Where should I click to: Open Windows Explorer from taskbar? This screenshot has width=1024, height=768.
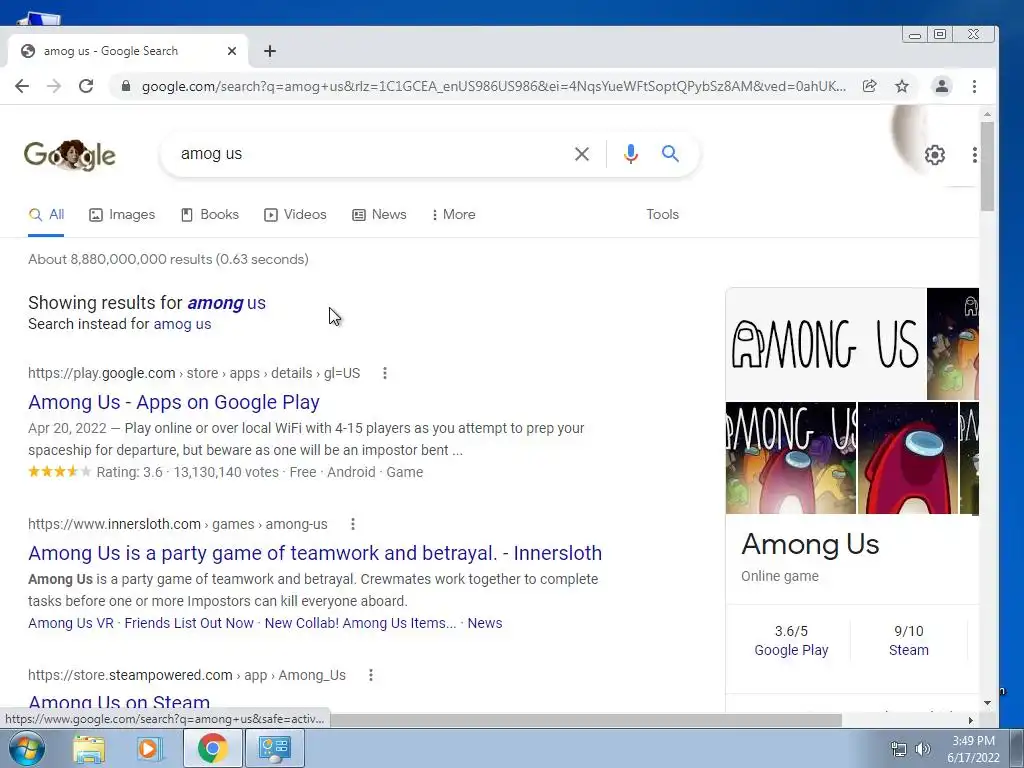point(89,749)
